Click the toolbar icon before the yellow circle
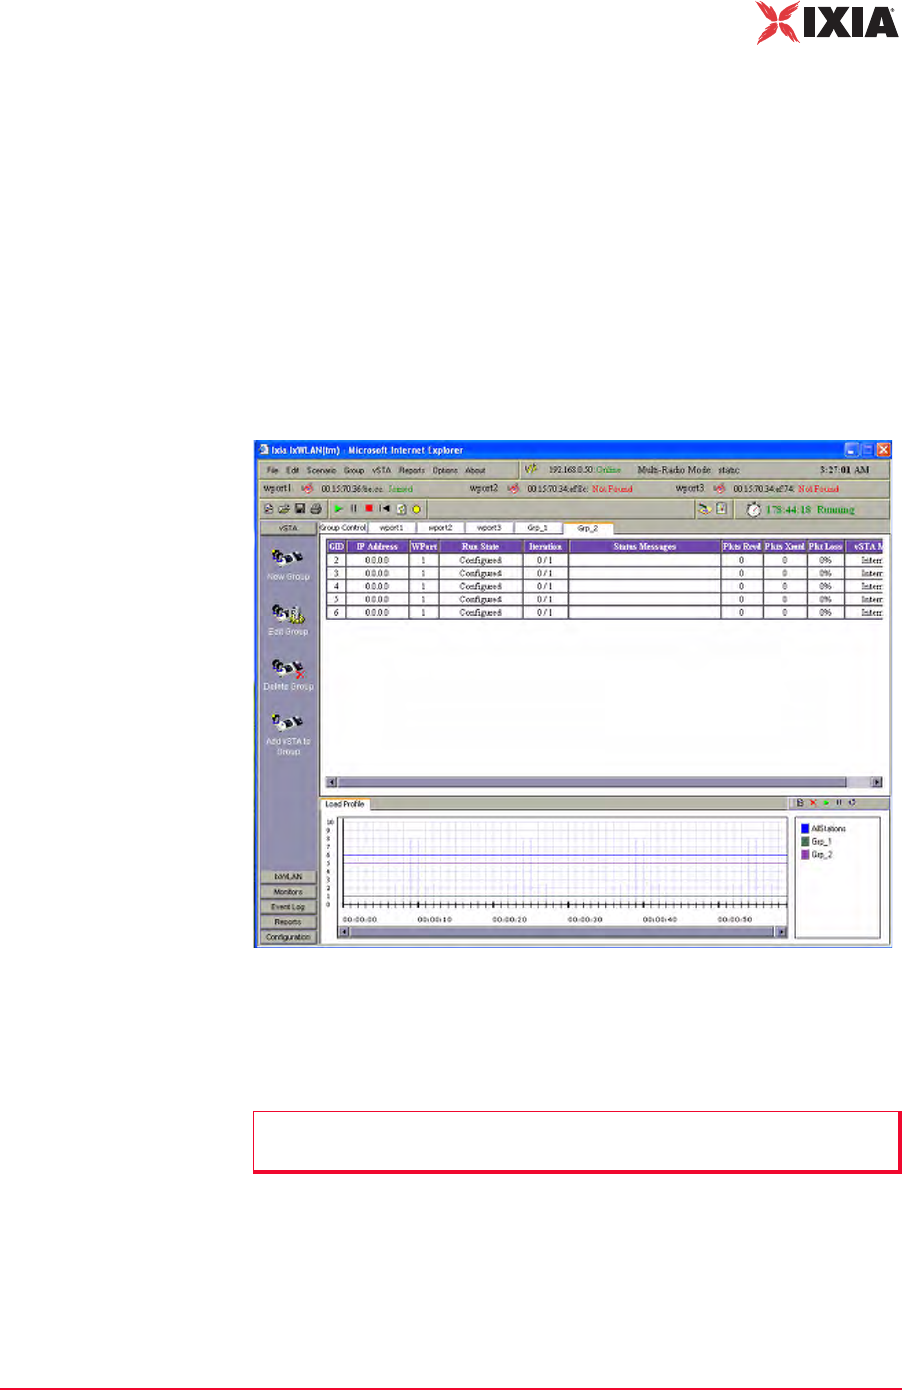This screenshot has height=1390, width=902. tap(401, 509)
